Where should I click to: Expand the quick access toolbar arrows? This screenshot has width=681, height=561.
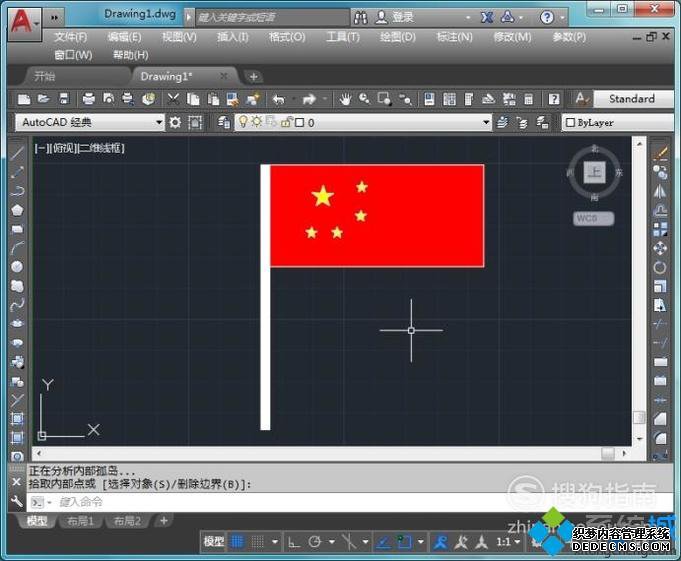coord(54,17)
